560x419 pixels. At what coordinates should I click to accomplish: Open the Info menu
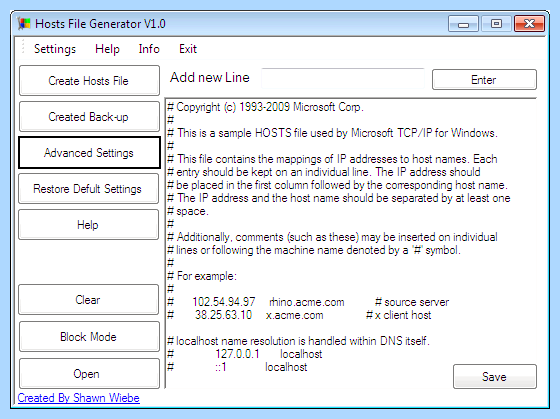coord(149,49)
